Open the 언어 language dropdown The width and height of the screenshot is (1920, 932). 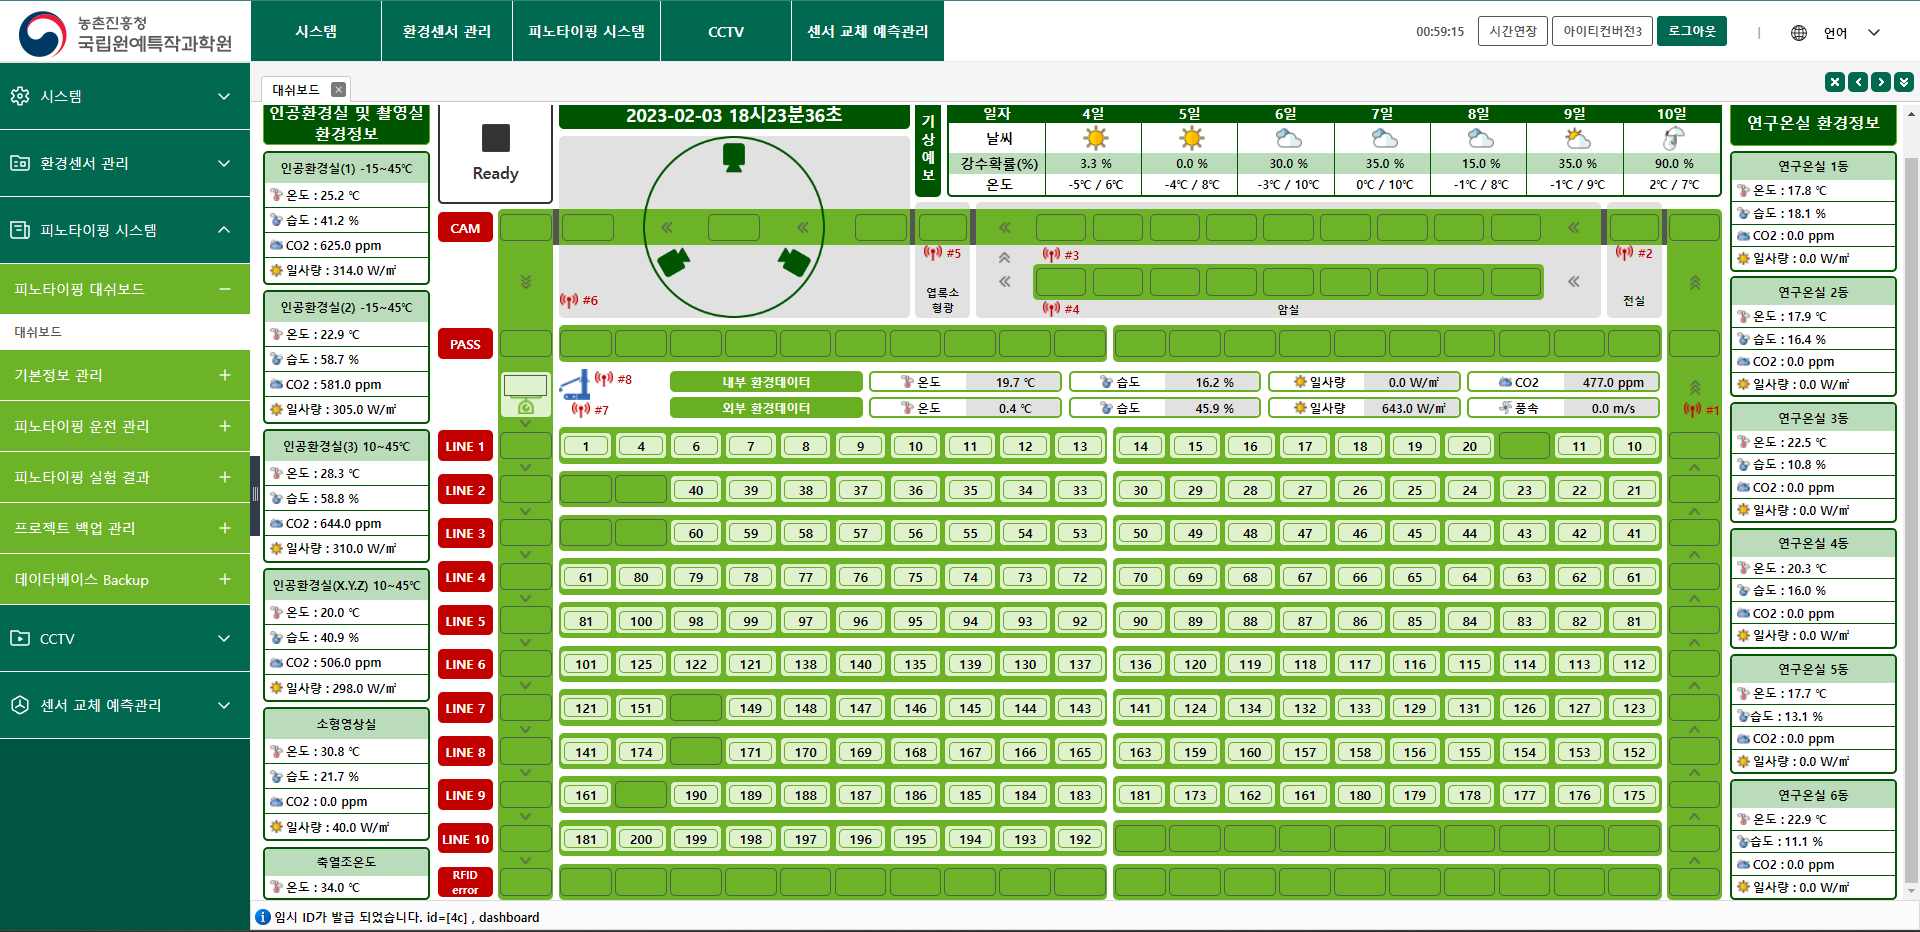1852,32
